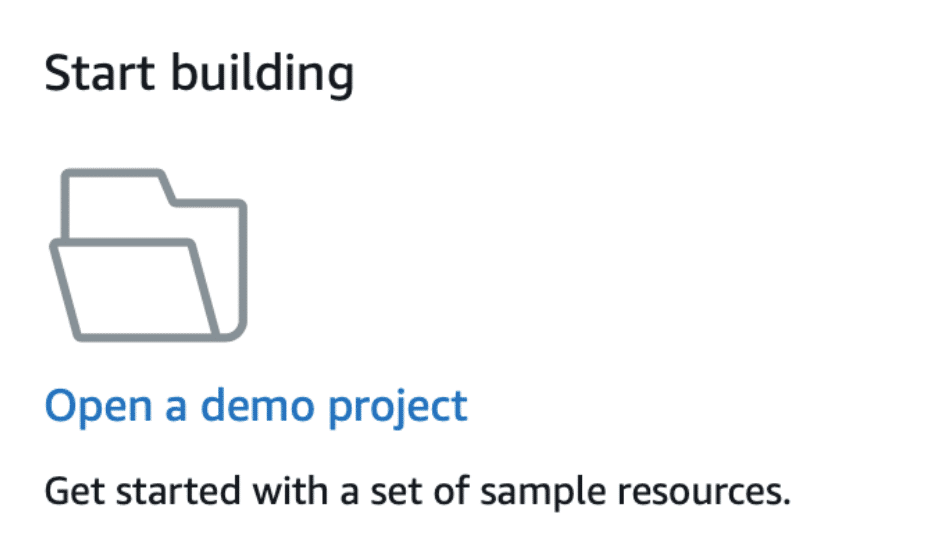This screenshot has width=940, height=545.
Task: Select the gray demo project folder icon
Action: pos(148,256)
